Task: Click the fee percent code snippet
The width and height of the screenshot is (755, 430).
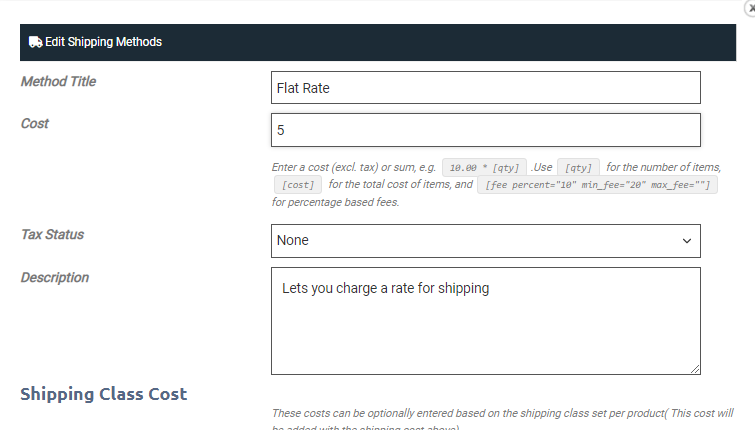Action: coord(597,185)
